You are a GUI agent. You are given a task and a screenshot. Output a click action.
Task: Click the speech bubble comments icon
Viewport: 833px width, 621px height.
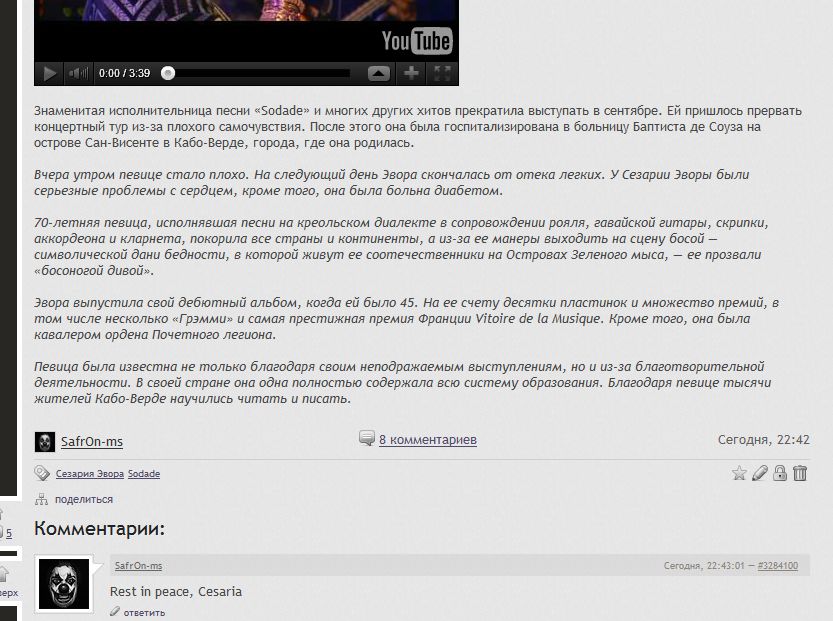367,438
